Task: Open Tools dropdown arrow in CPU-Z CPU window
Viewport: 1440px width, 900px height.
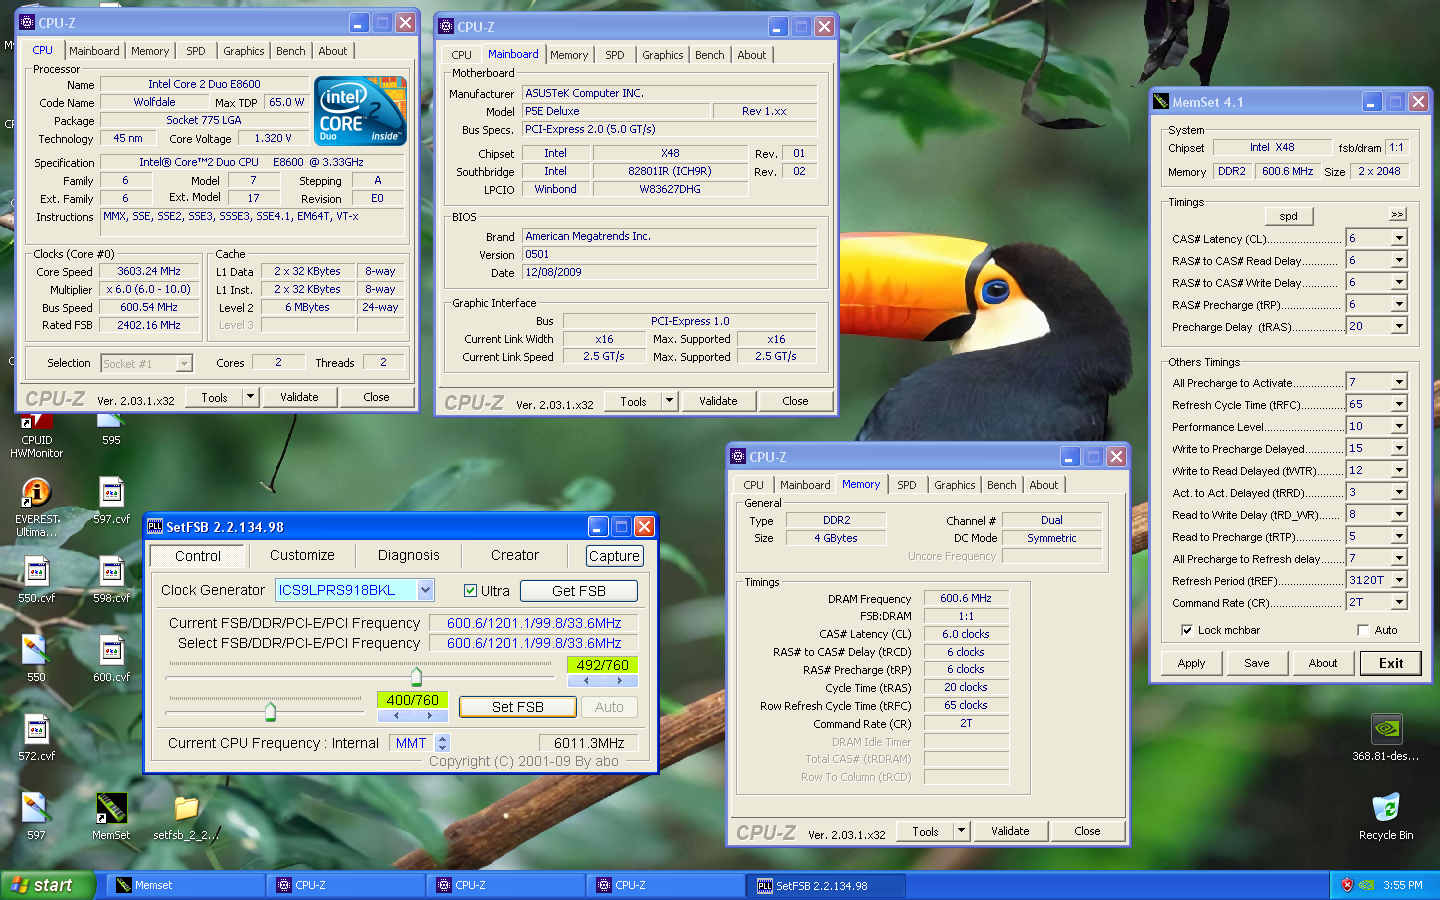Action: click(250, 397)
